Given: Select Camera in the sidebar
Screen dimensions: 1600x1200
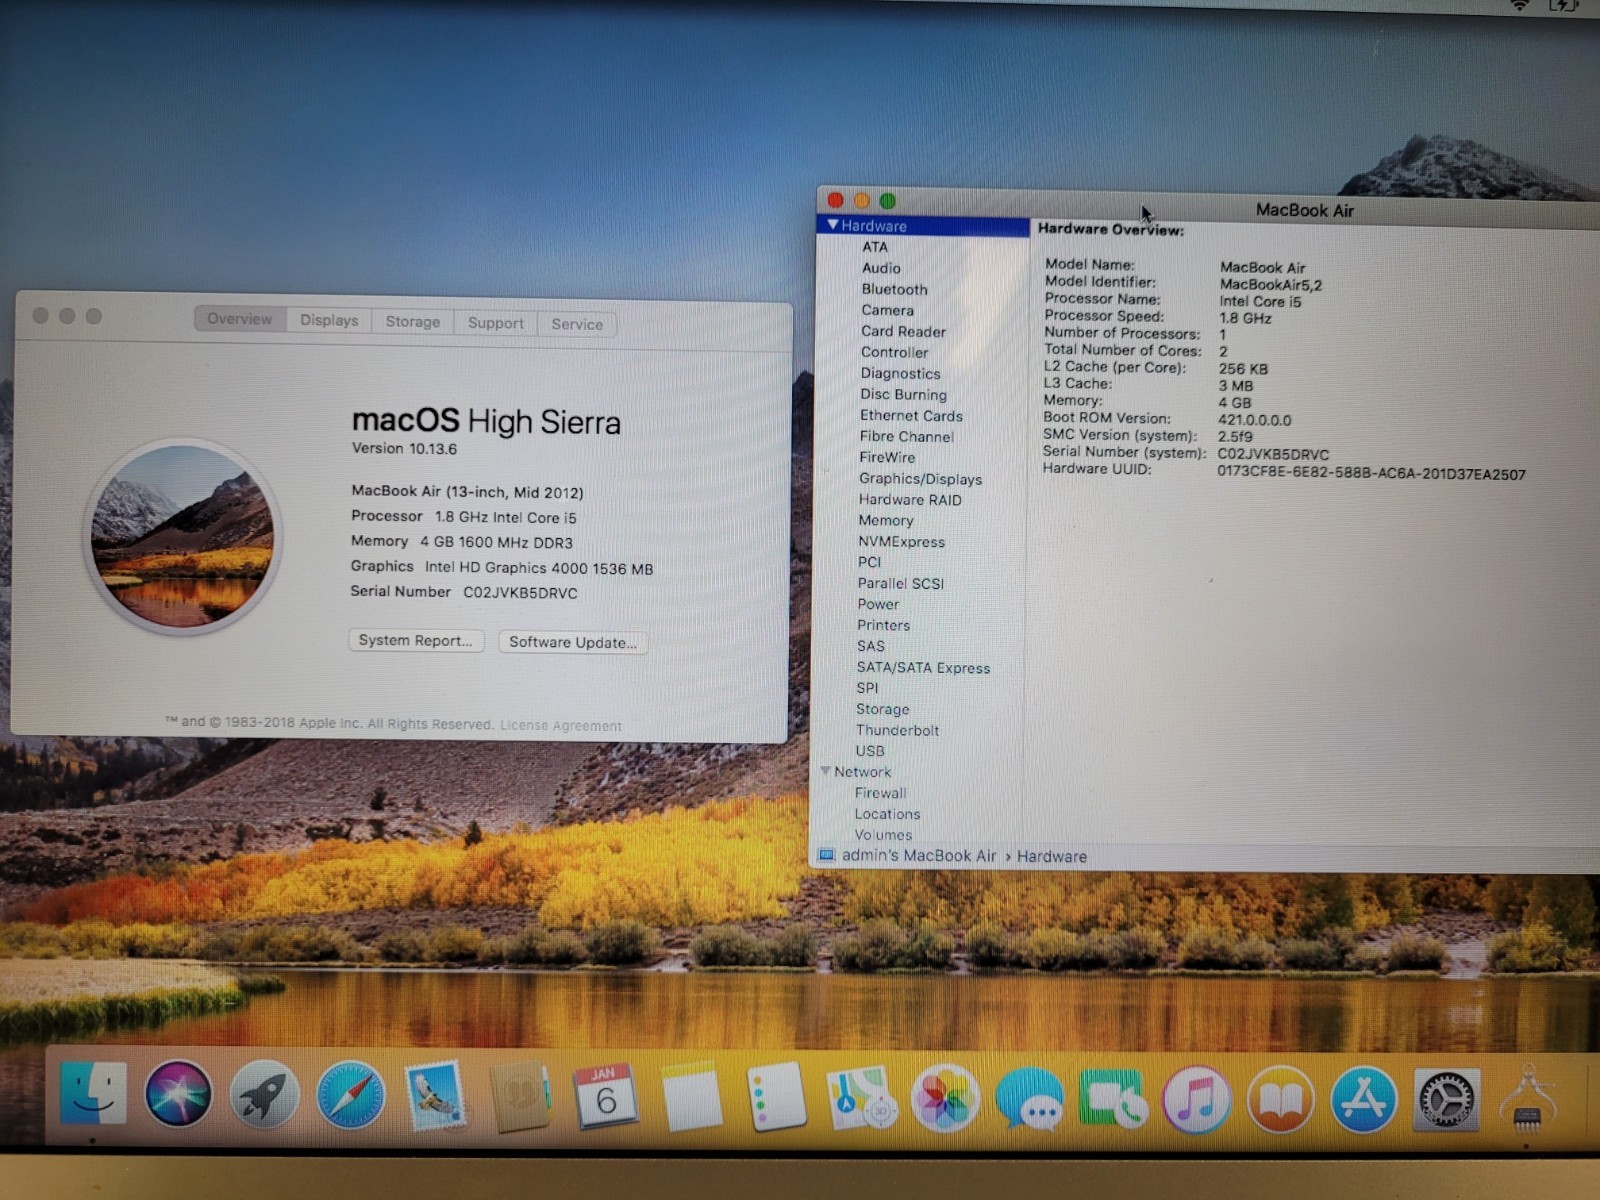Looking at the screenshot, I should (887, 310).
